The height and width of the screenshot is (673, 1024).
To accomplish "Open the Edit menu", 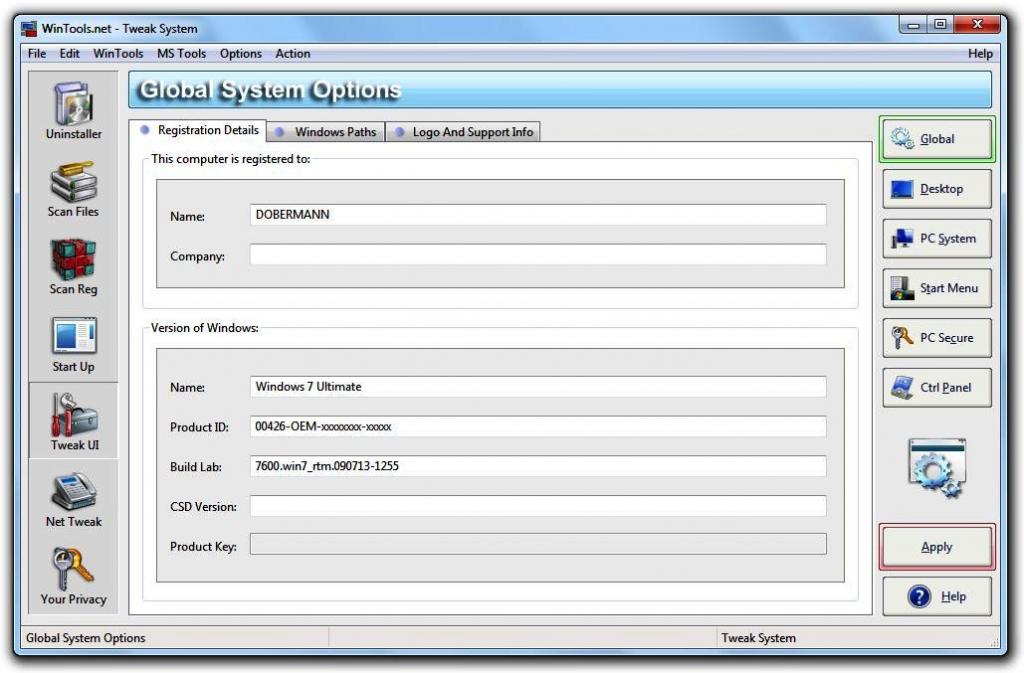I will point(69,54).
